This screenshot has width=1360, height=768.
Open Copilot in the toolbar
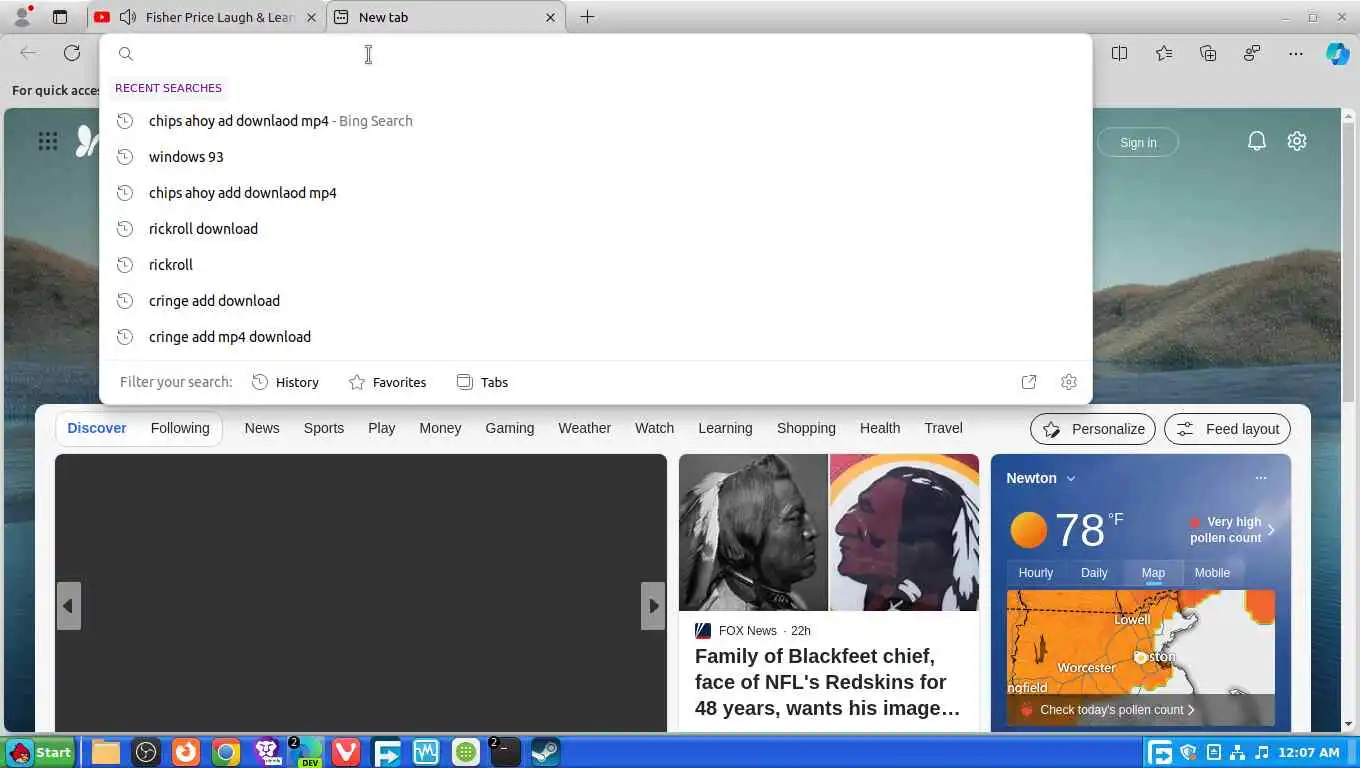(x=1338, y=53)
